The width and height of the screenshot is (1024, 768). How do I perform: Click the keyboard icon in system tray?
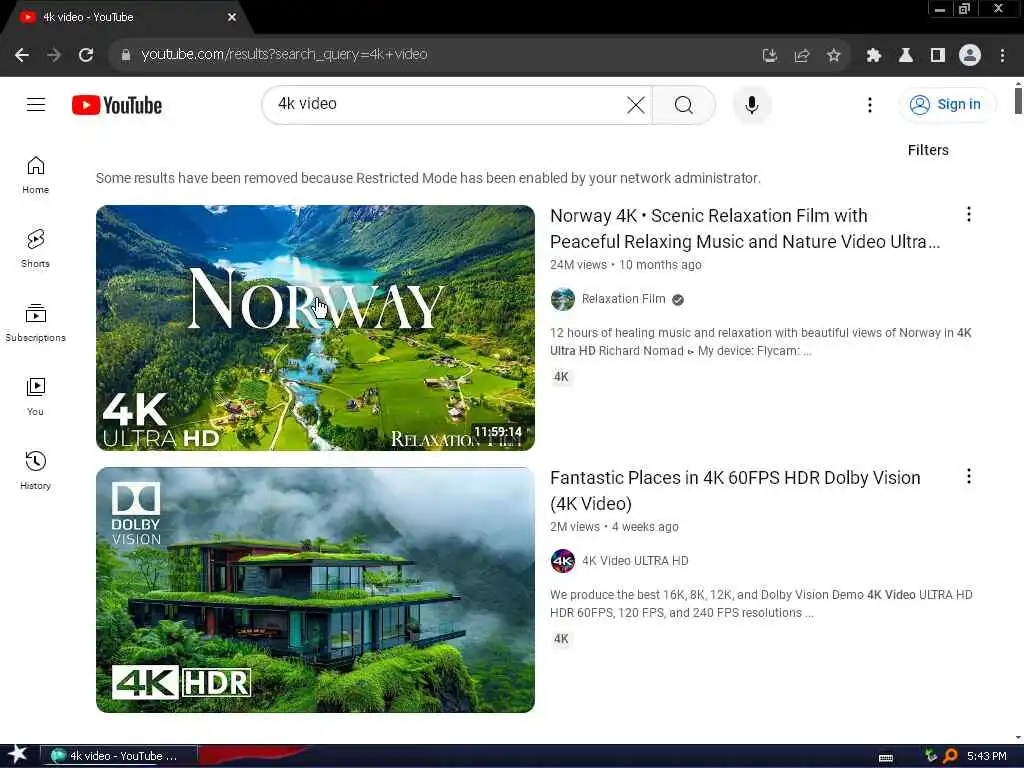coord(886,758)
